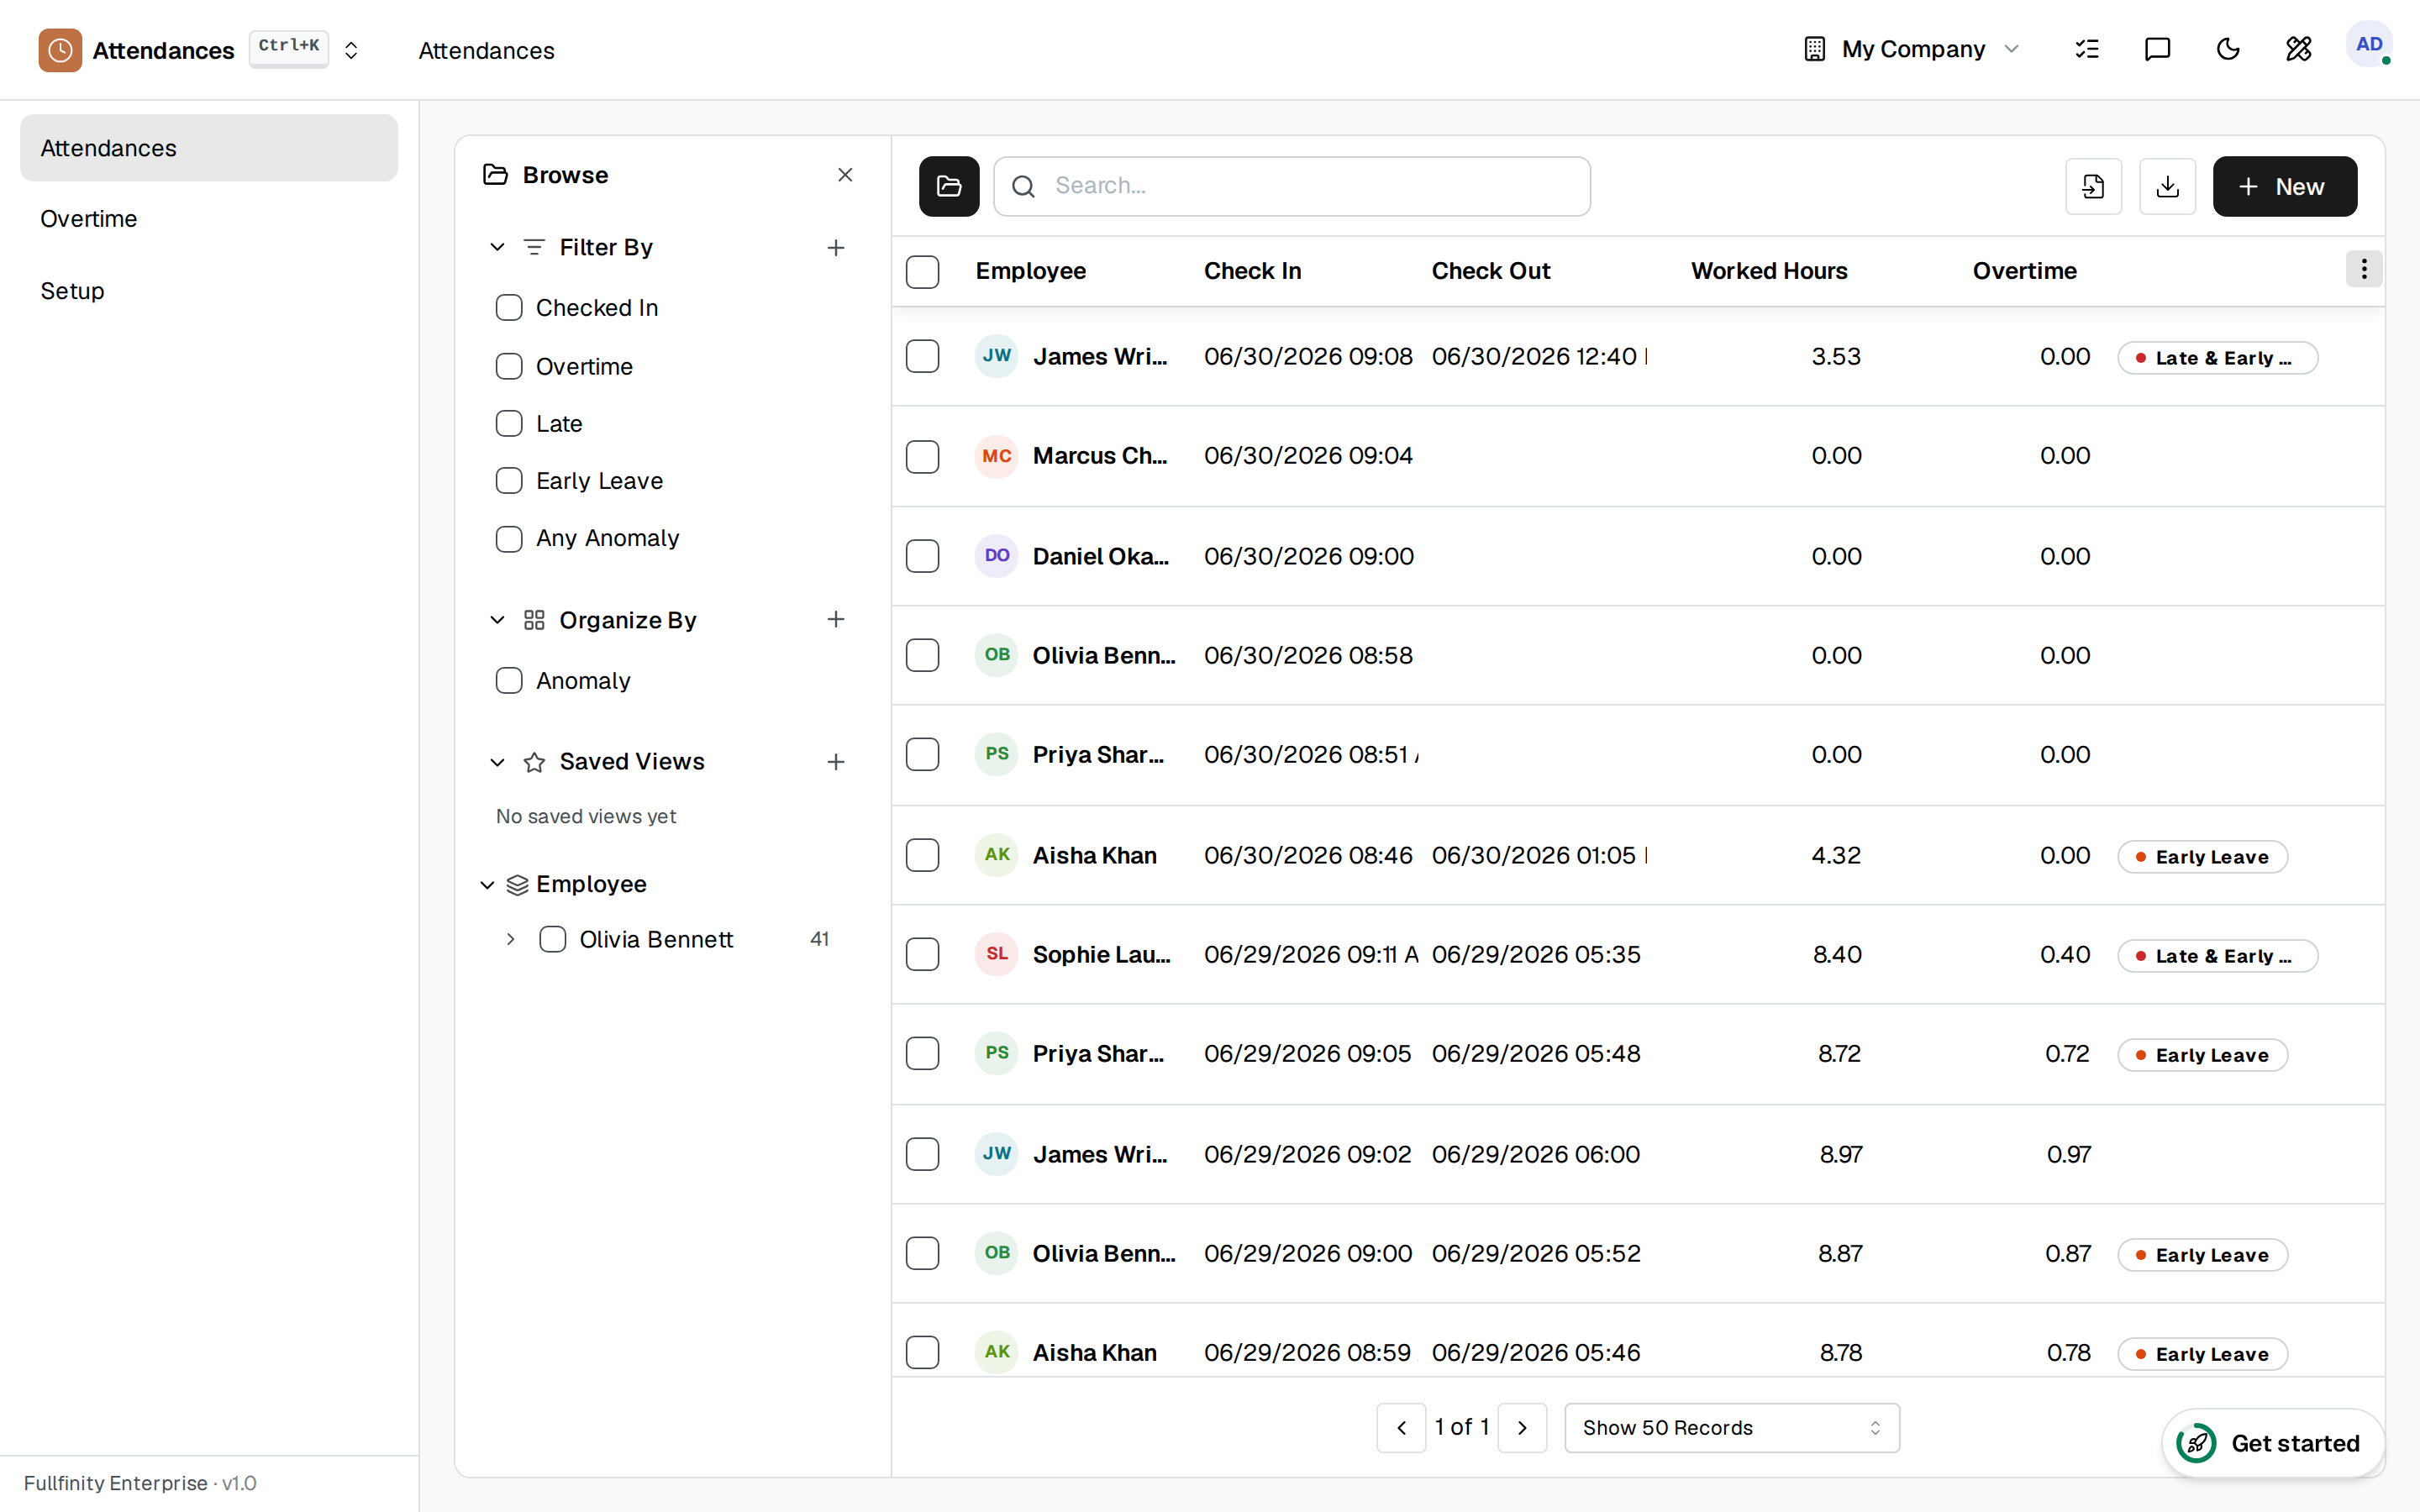Collapse the Organize By section
This screenshot has height=1512, width=2420.
coord(497,620)
